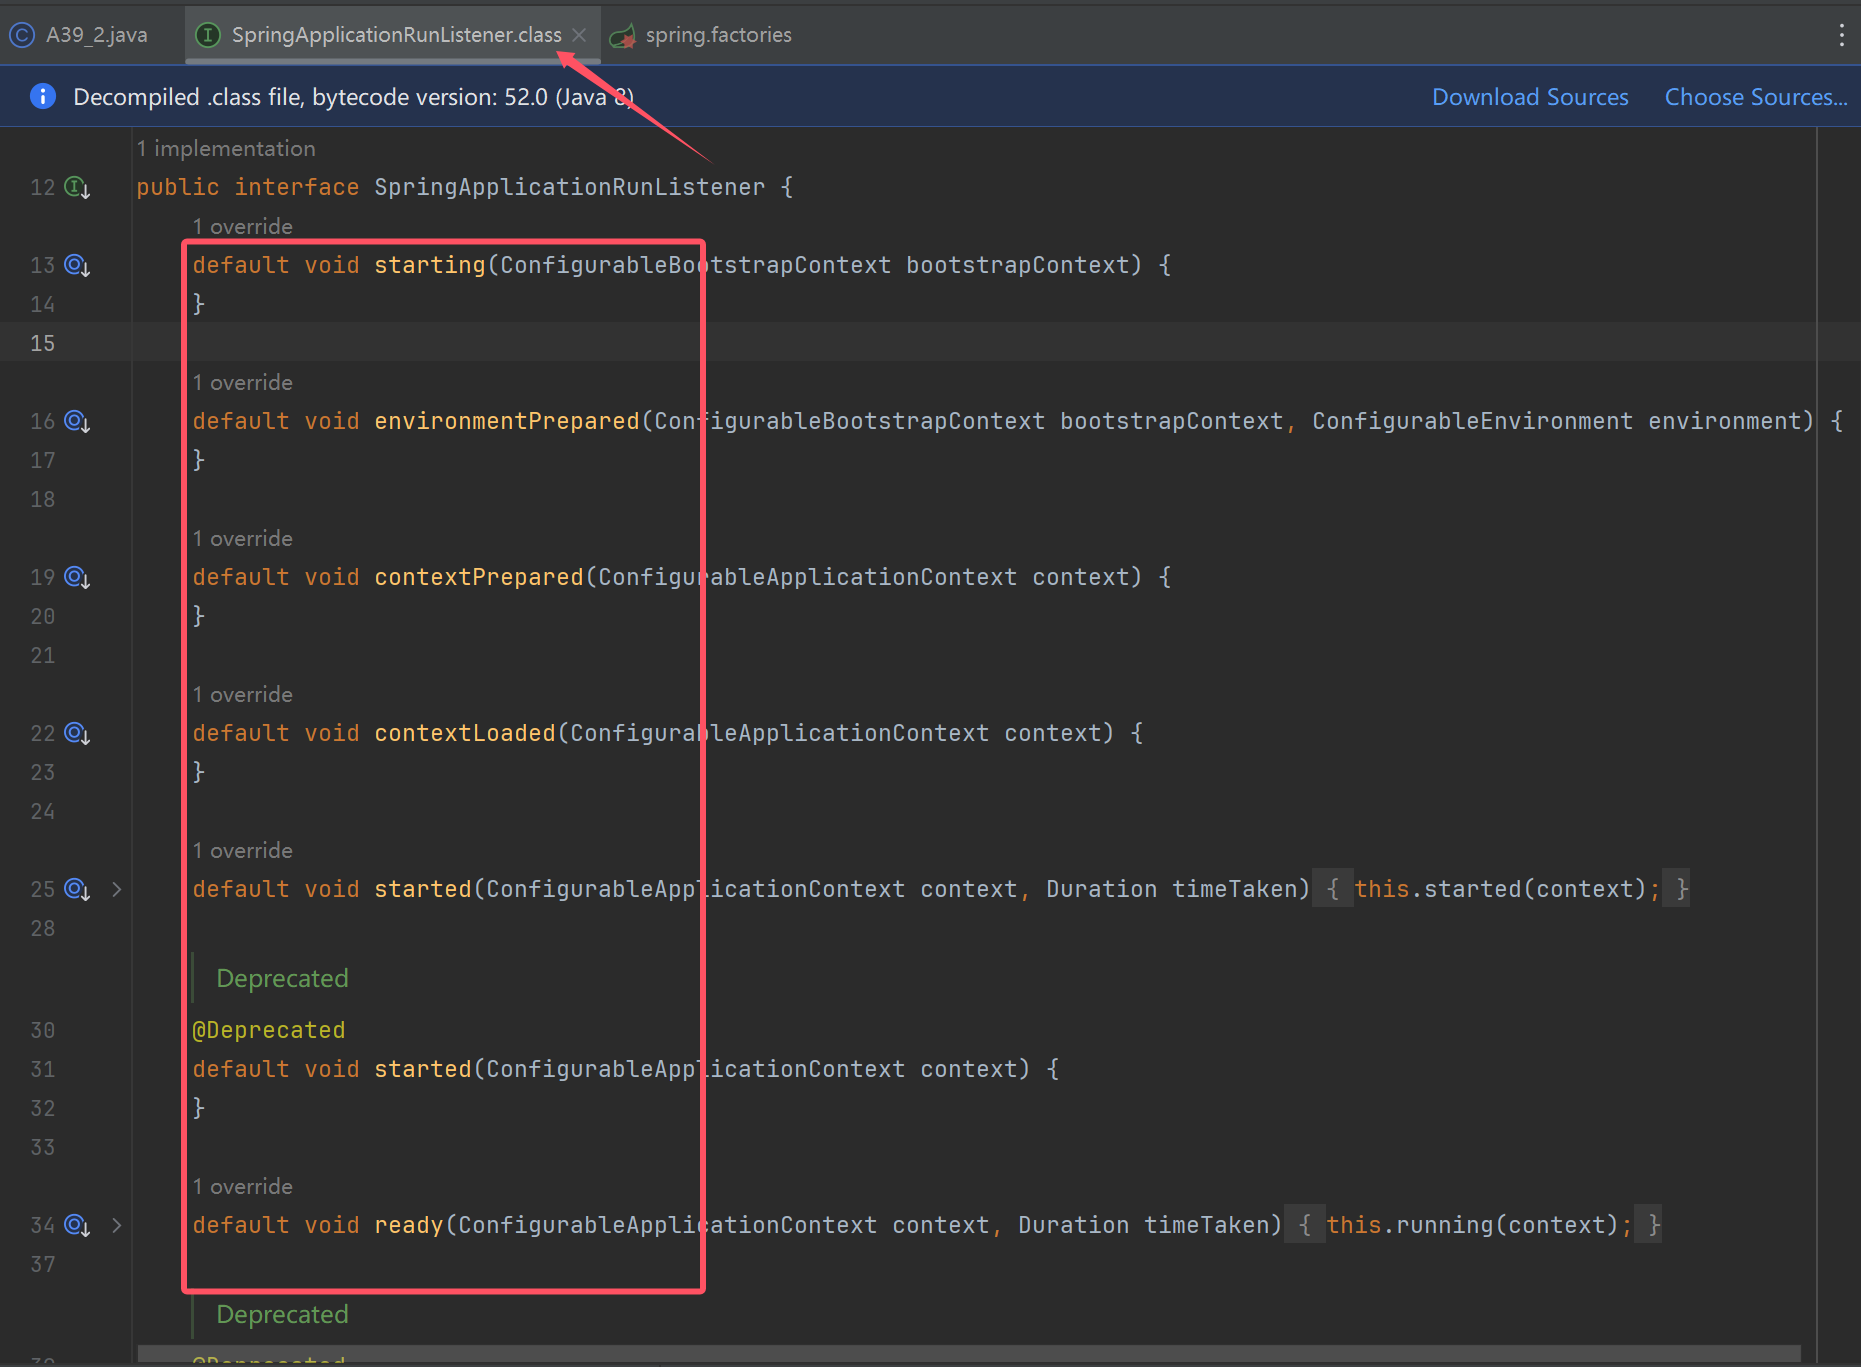Click the spring.factories leaf file icon
The width and height of the screenshot is (1861, 1367).
[623, 36]
